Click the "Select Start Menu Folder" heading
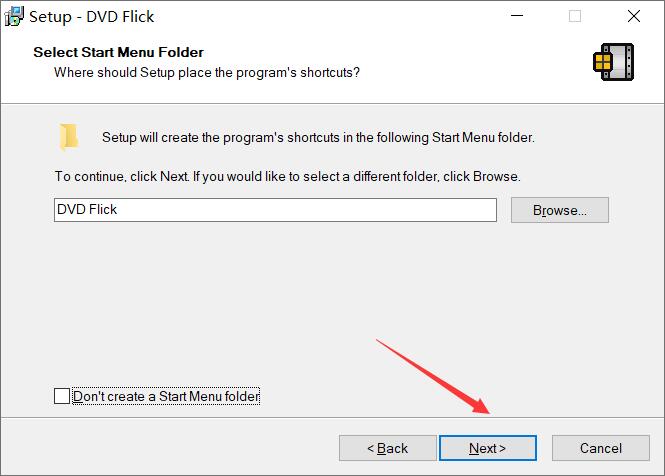Screen dimensions: 665x476 tap(119, 52)
